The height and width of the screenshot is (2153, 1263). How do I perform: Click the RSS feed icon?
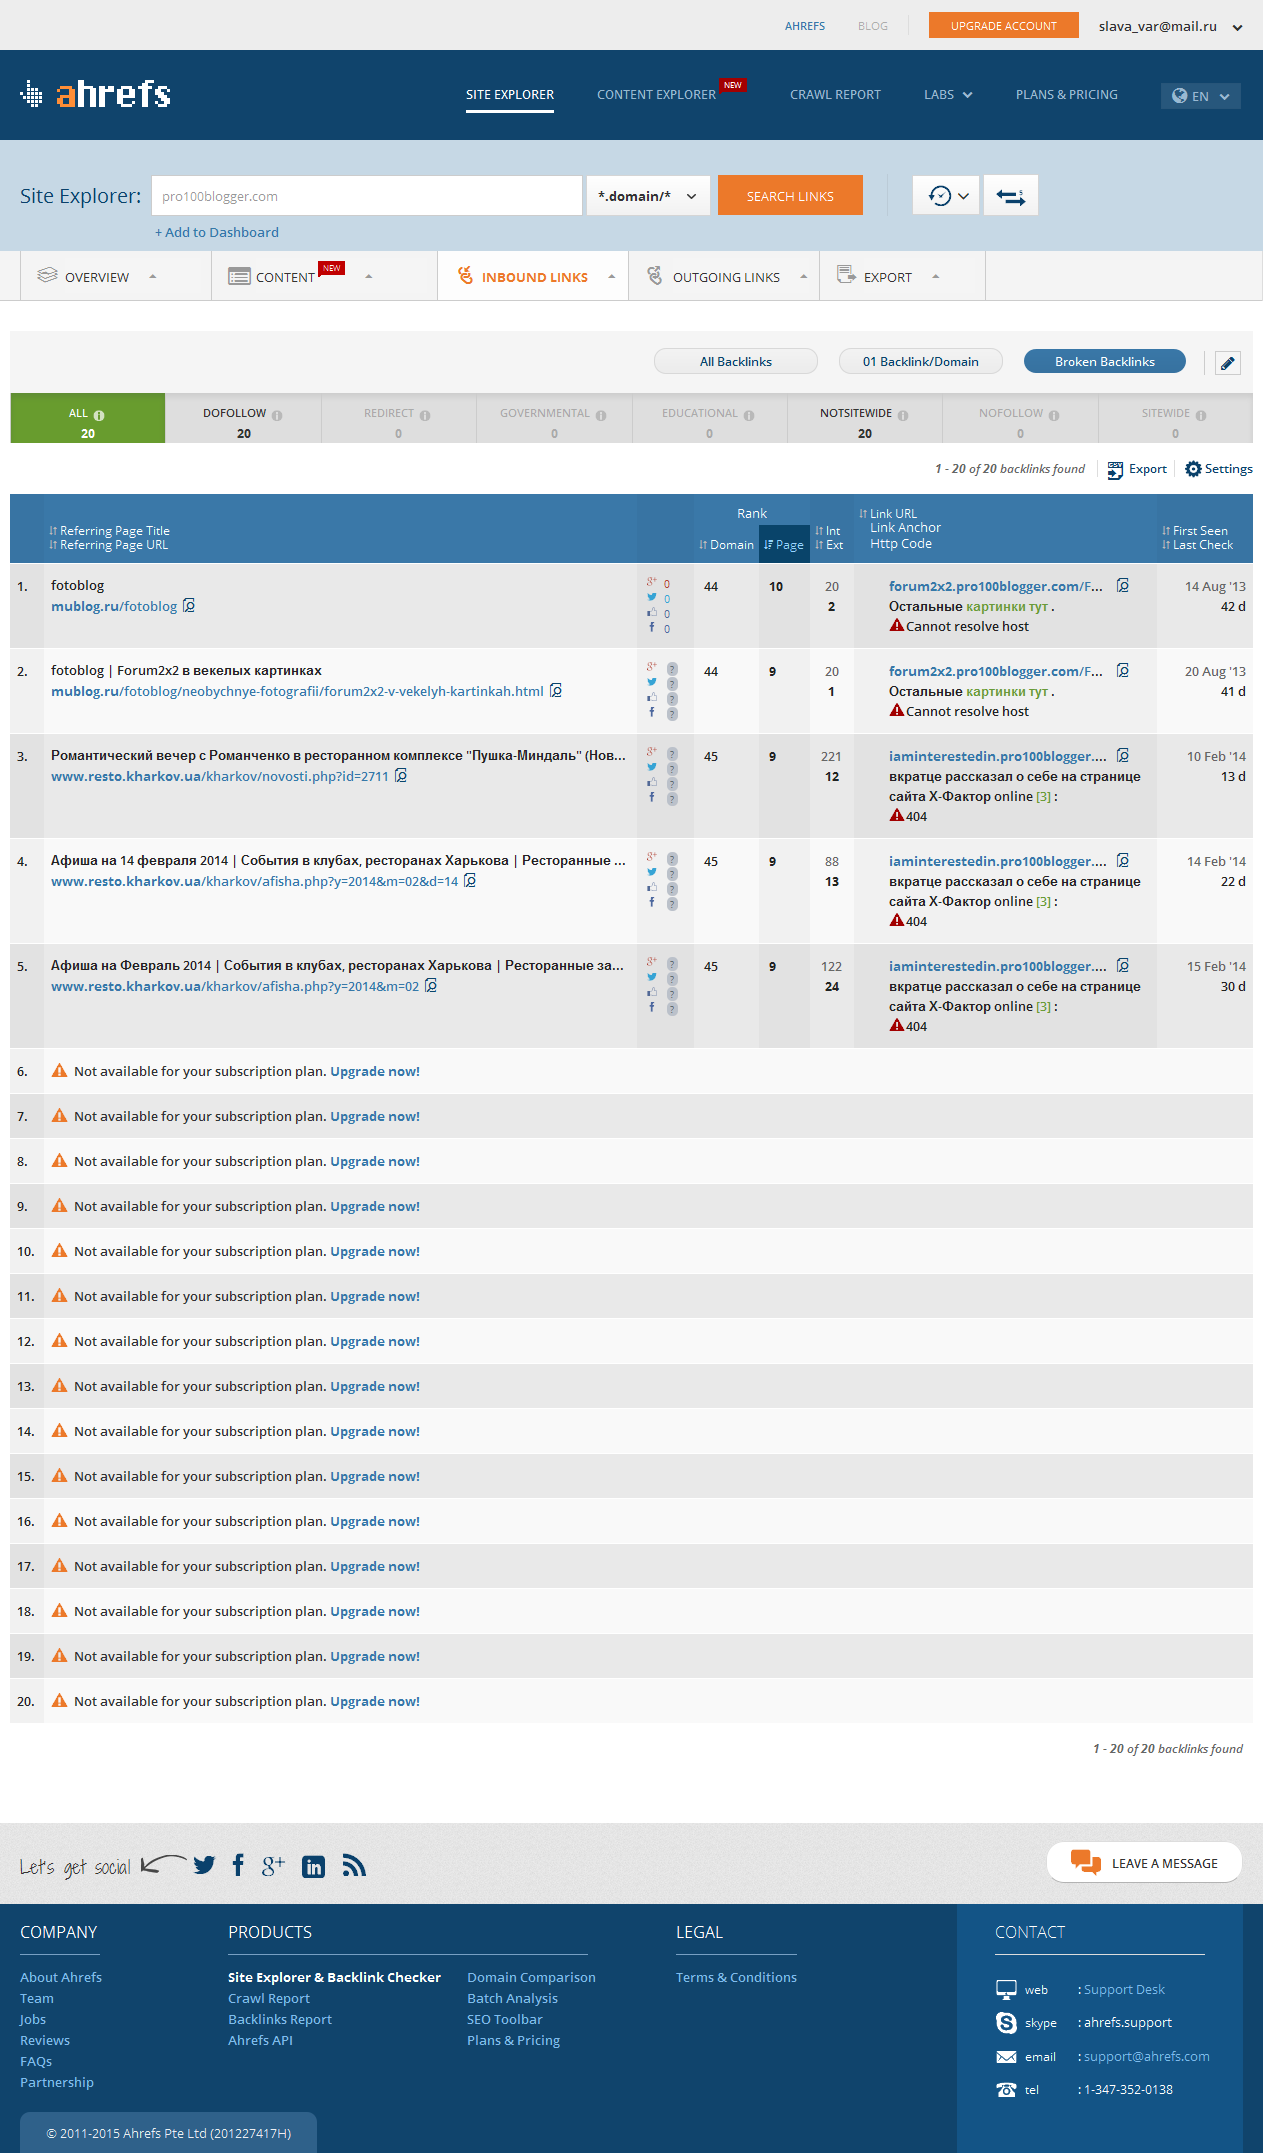click(x=354, y=1866)
